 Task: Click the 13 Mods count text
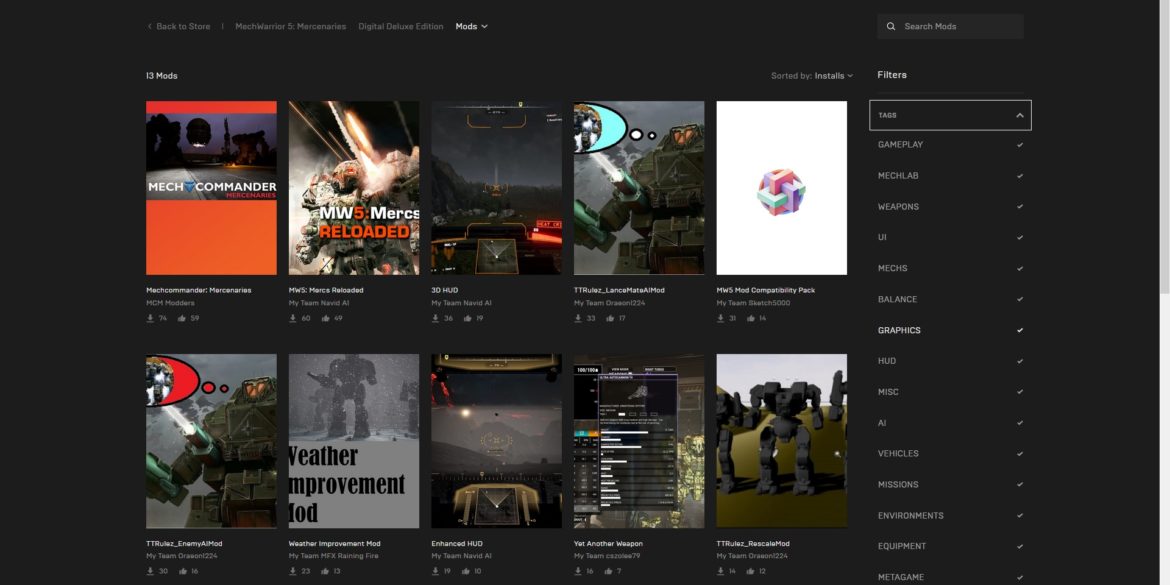[x=162, y=76]
